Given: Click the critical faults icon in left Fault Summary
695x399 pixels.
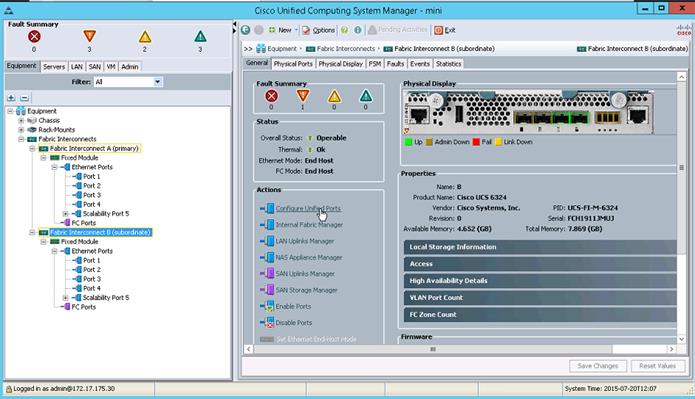Looking at the screenshot, I should tap(34, 36).
